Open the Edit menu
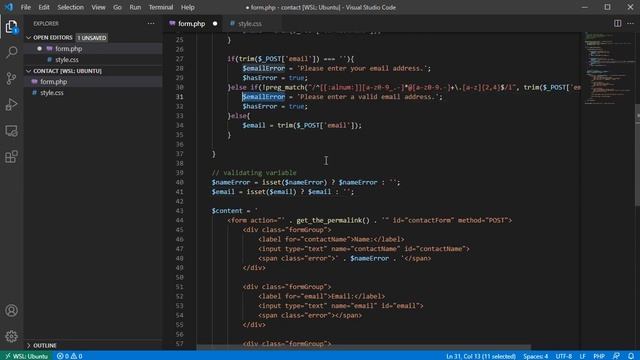Image resolution: width=640 pixels, height=360 pixels. [44, 7]
